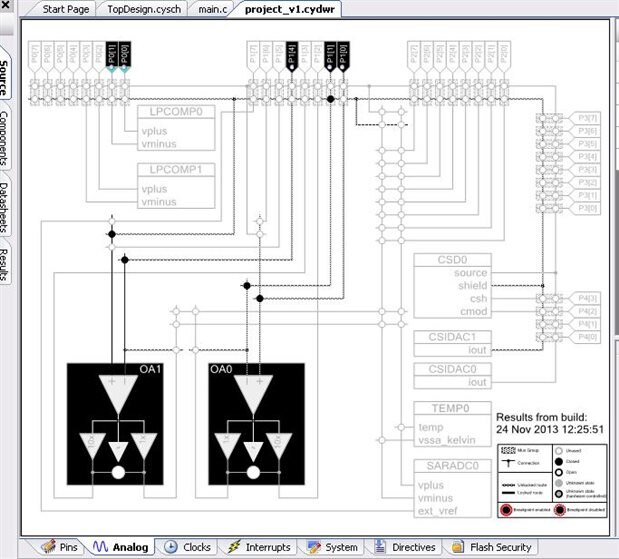The width and height of the screenshot is (619, 559).
Task: Click the CSD0 block
Action: [x=452, y=286]
